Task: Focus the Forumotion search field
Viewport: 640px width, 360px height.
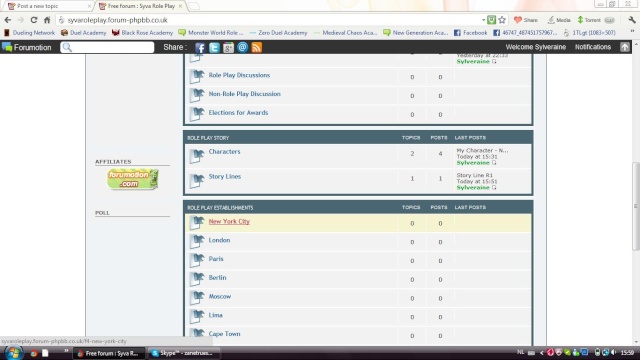Action: 107,47
